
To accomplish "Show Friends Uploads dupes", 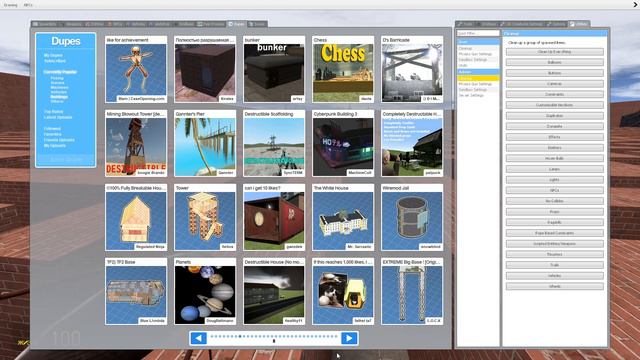I will (59, 140).
